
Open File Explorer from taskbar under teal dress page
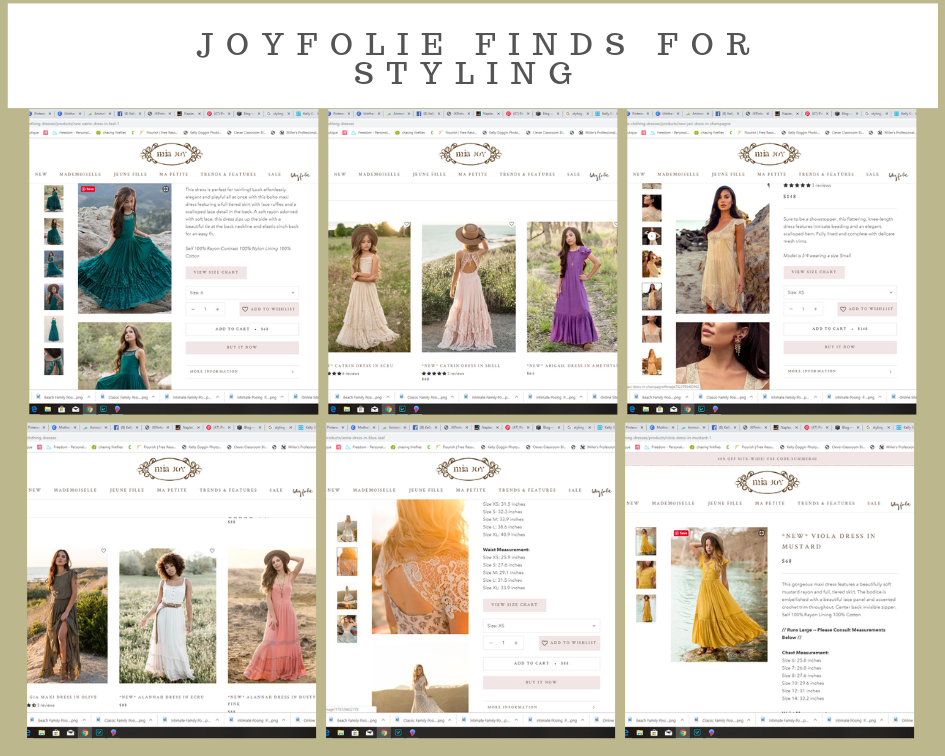48,409
